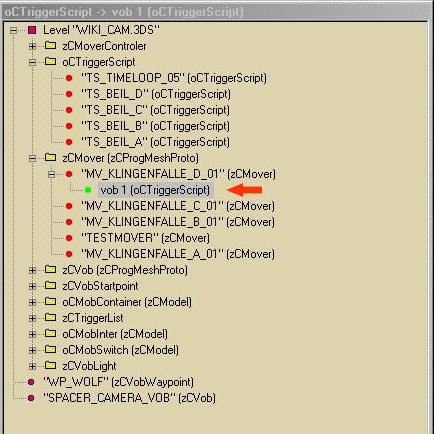The height and width of the screenshot is (434, 434).
Task: Click the zCVobLight folder icon
Action: 50,365
